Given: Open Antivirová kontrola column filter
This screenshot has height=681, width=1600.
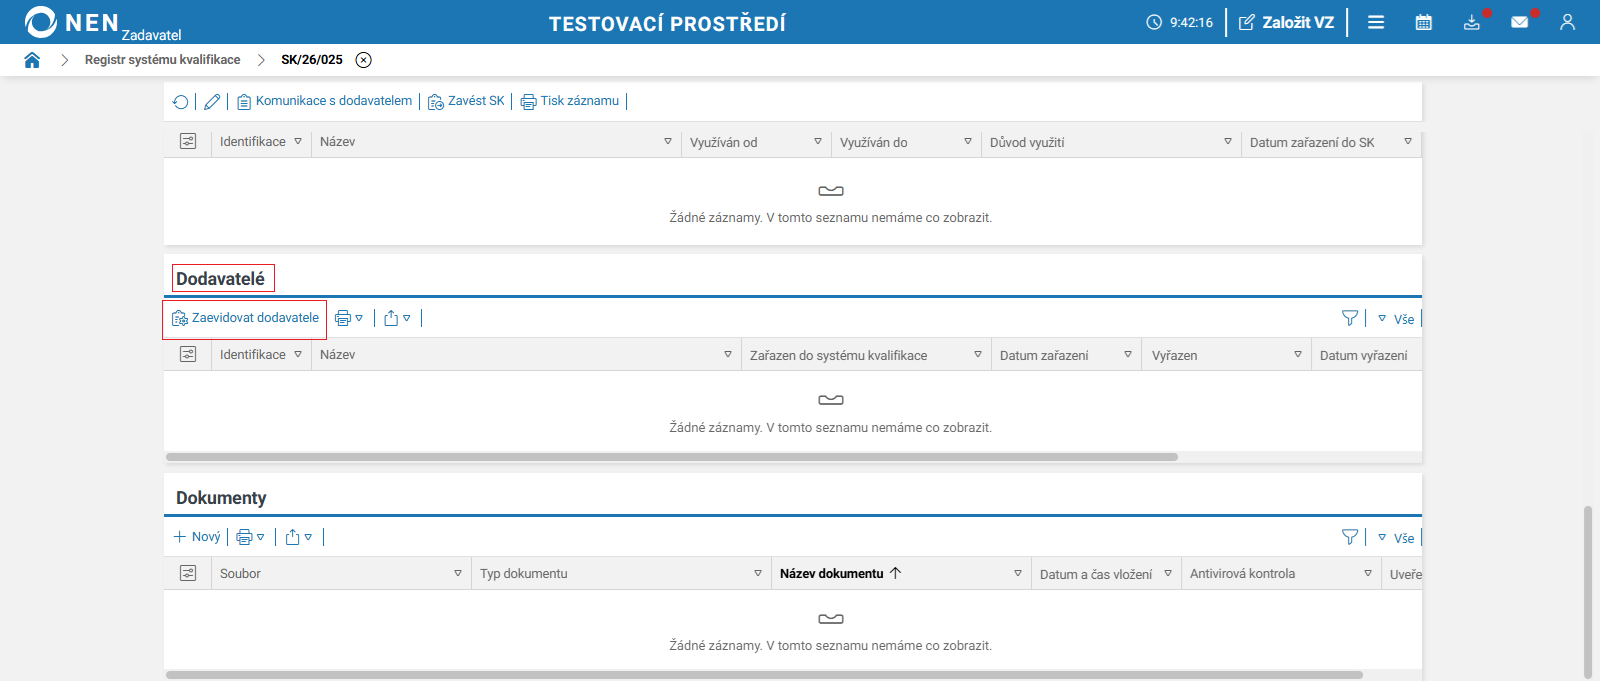Looking at the screenshot, I should (1368, 573).
